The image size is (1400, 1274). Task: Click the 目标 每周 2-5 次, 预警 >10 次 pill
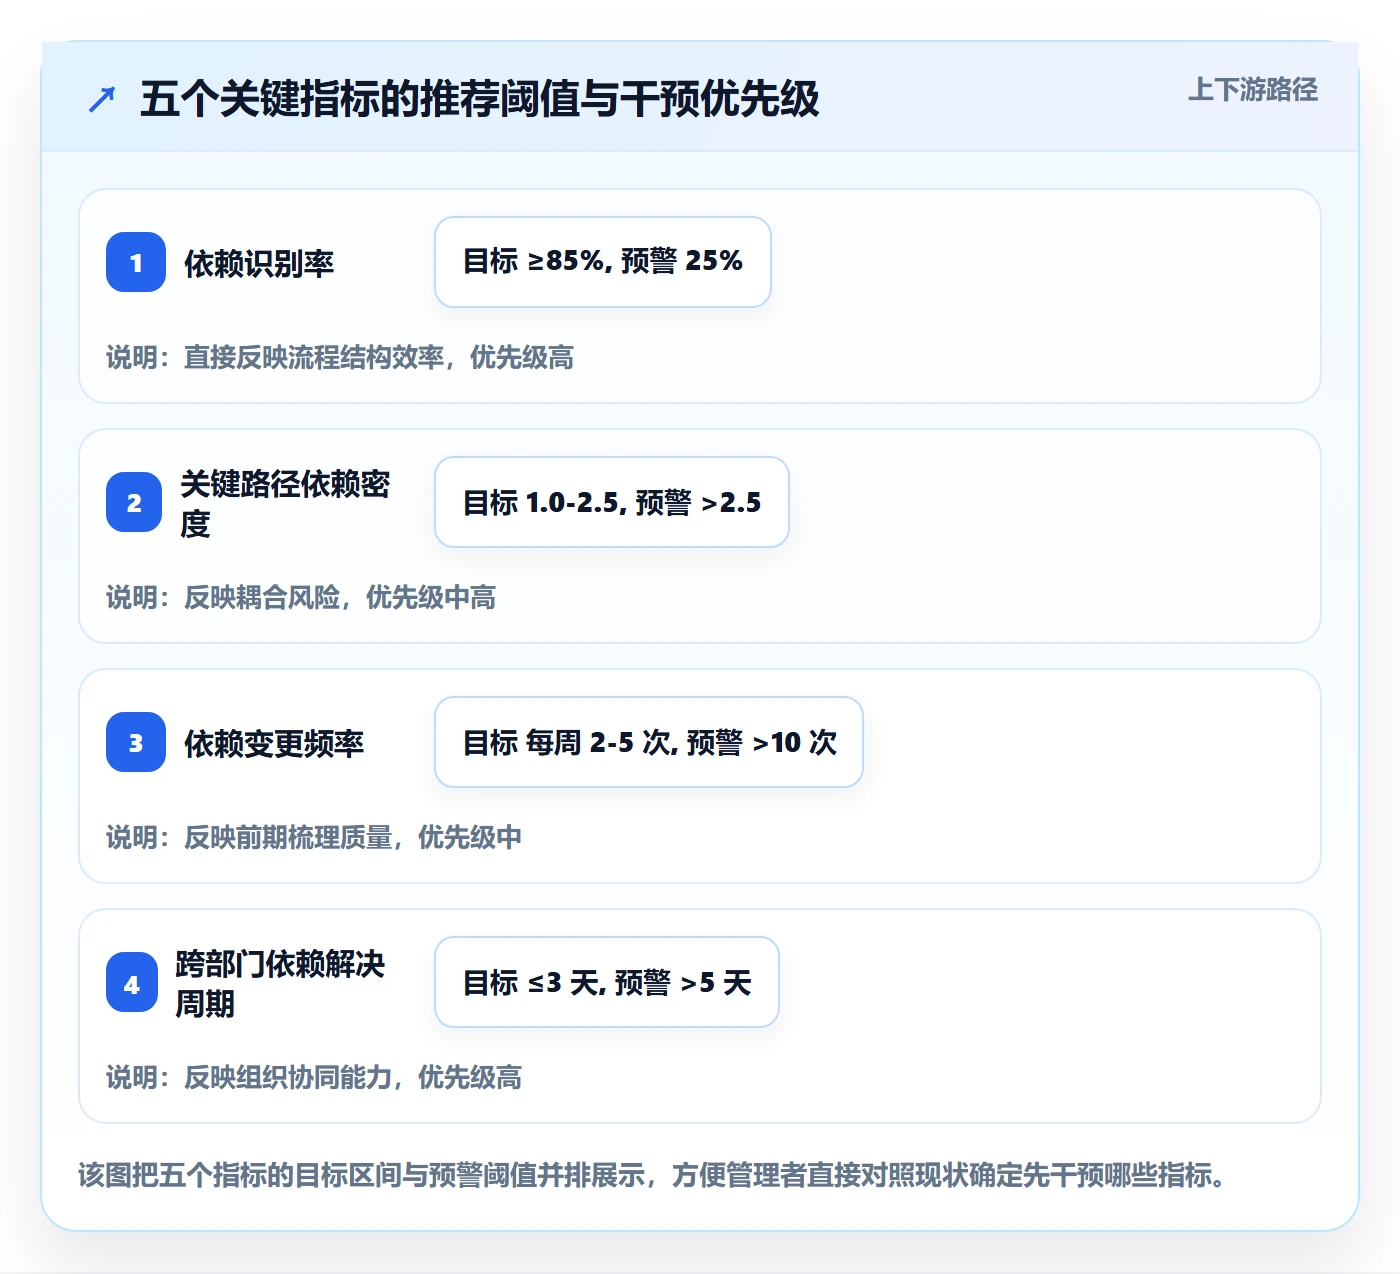coord(649,742)
